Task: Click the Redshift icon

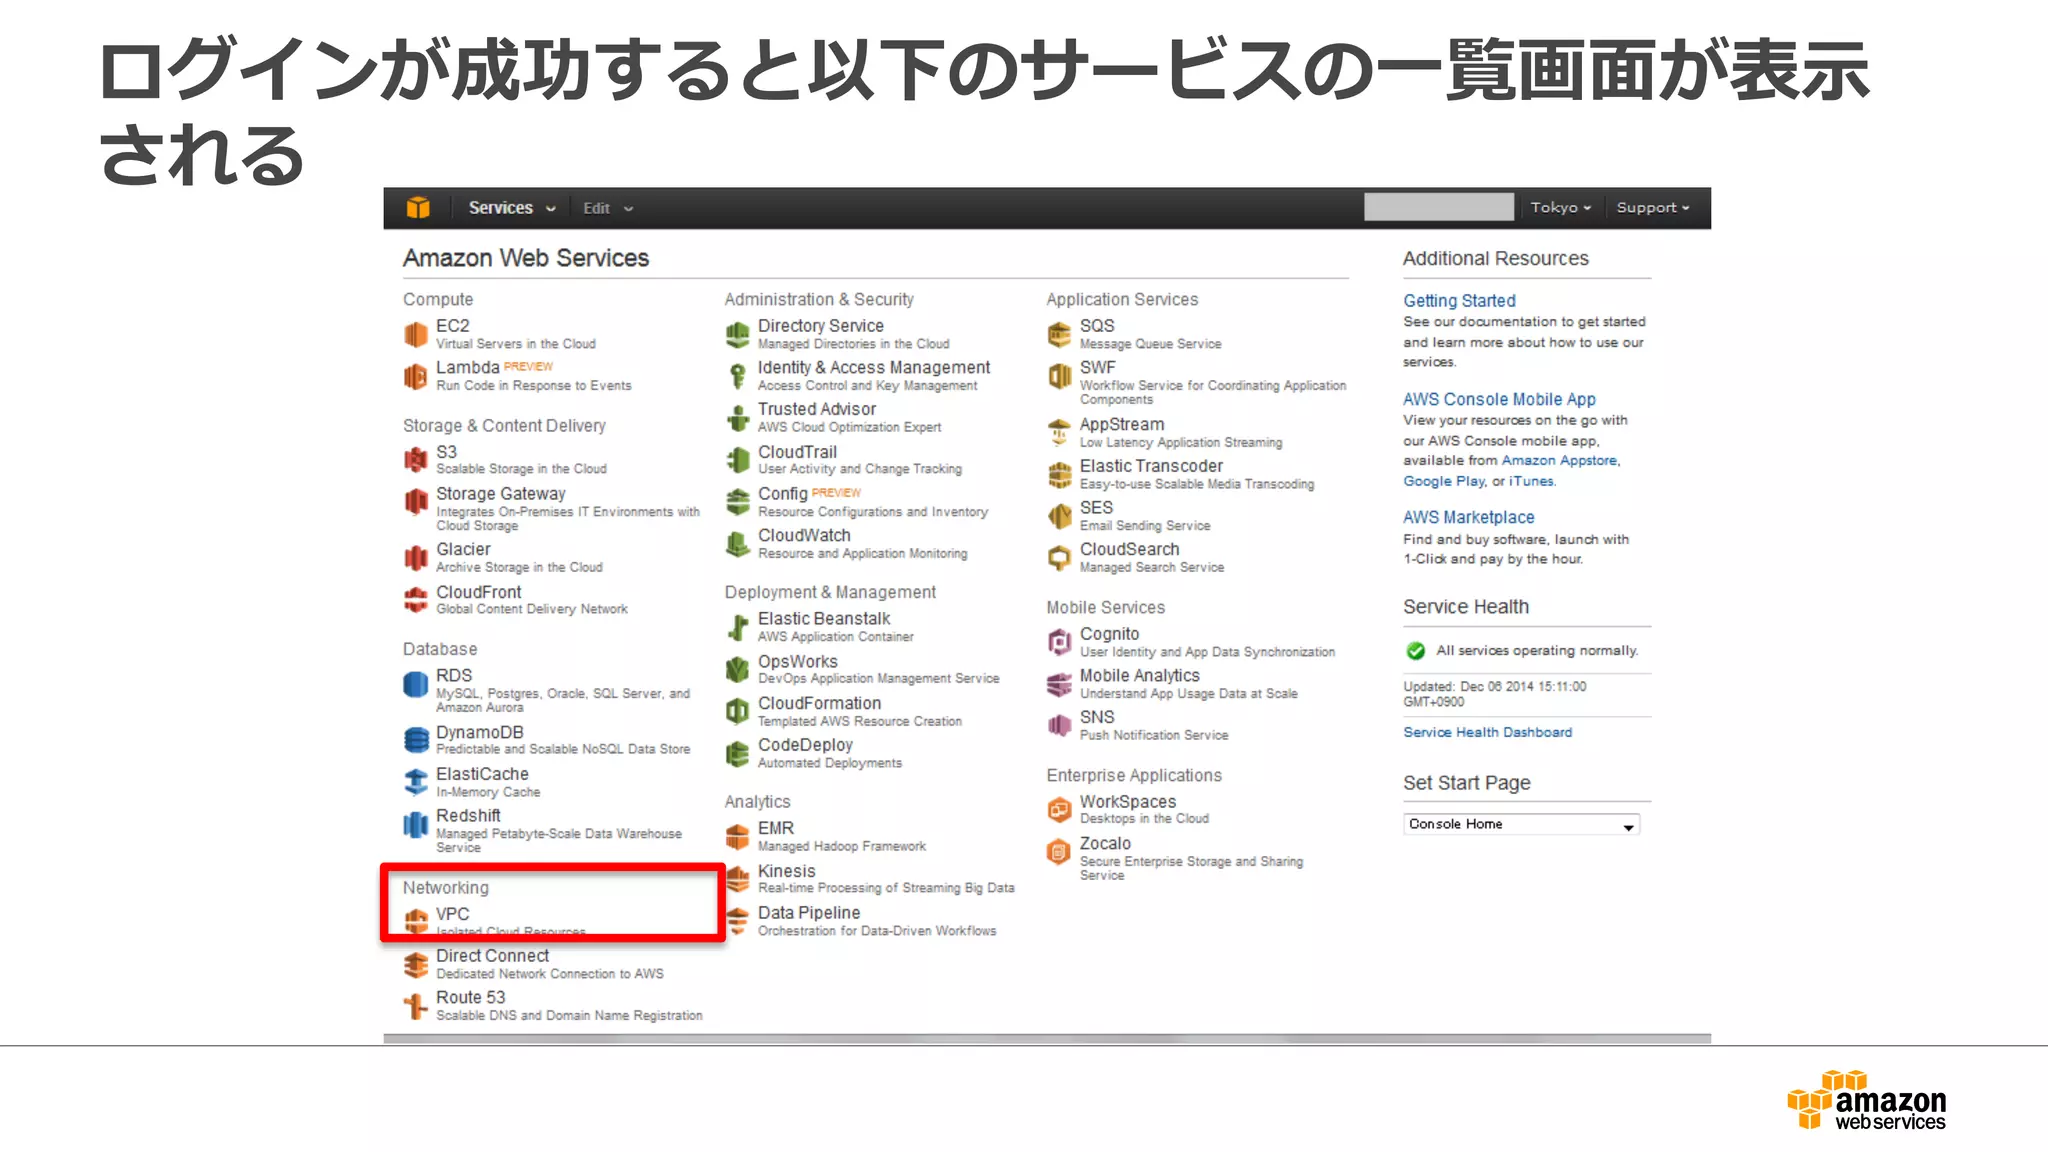Action: click(x=416, y=824)
